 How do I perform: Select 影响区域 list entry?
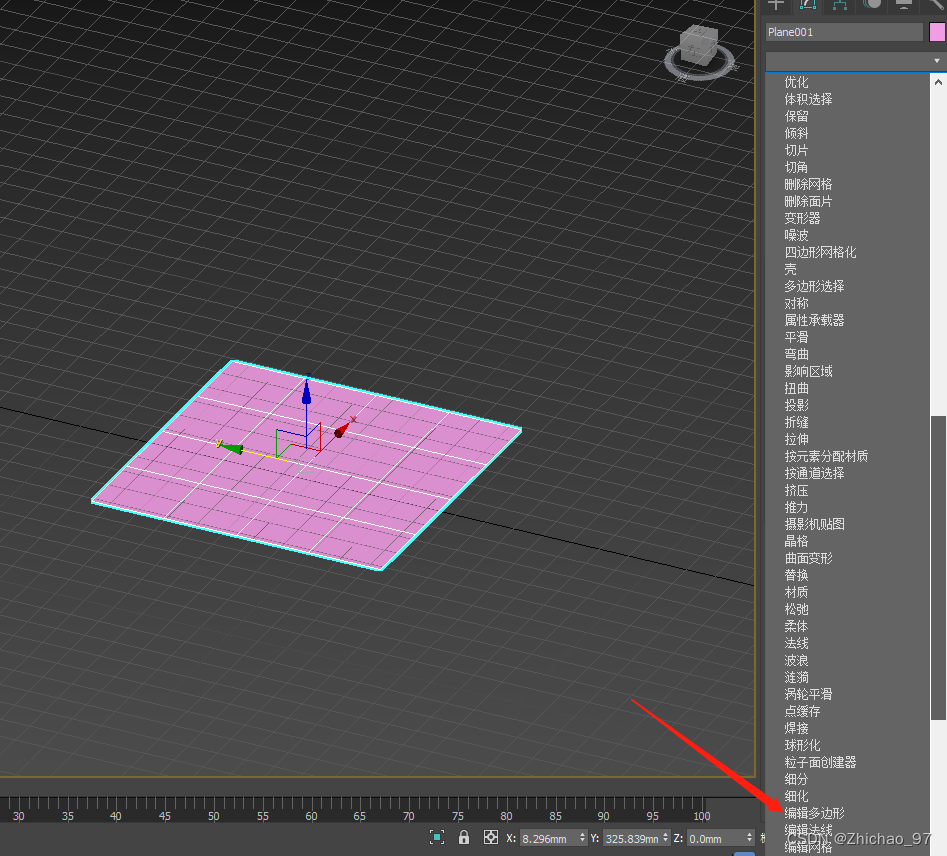[808, 371]
